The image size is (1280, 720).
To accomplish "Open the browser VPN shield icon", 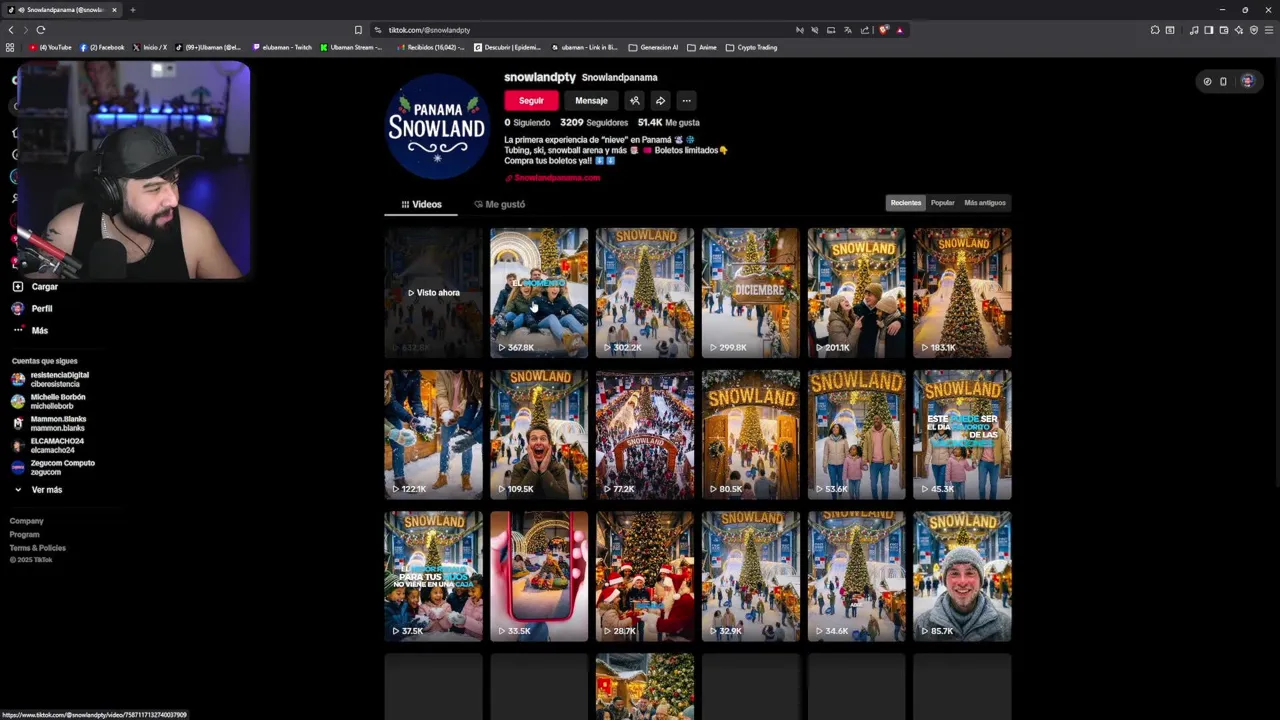I will (x=1254, y=30).
